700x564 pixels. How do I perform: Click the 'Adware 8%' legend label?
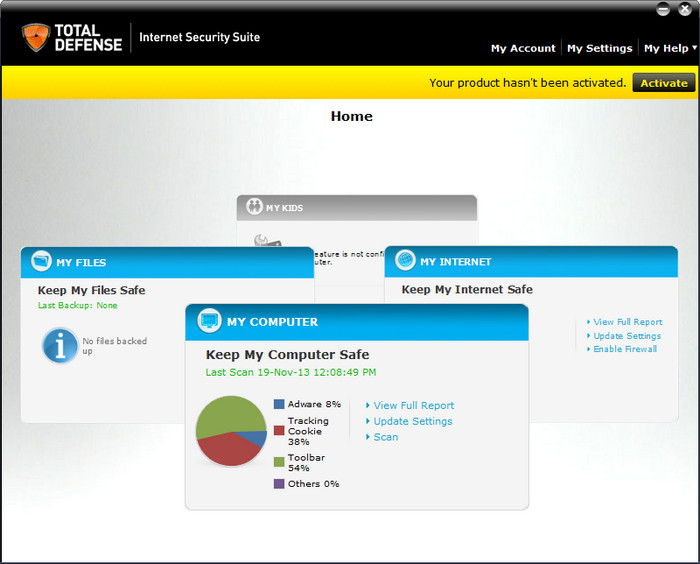click(314, 404)
